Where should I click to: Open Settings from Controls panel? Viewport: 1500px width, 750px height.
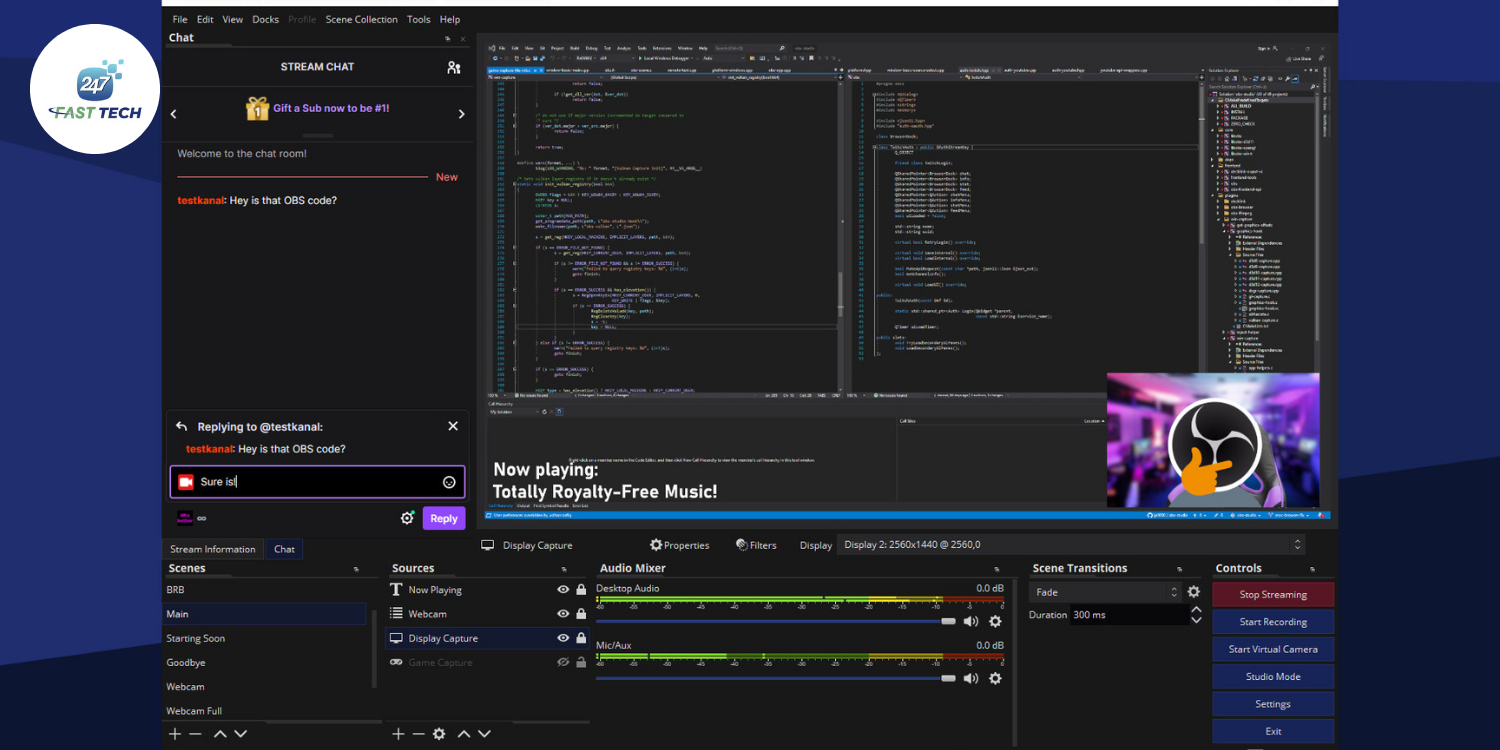[x=1273, y=704]
